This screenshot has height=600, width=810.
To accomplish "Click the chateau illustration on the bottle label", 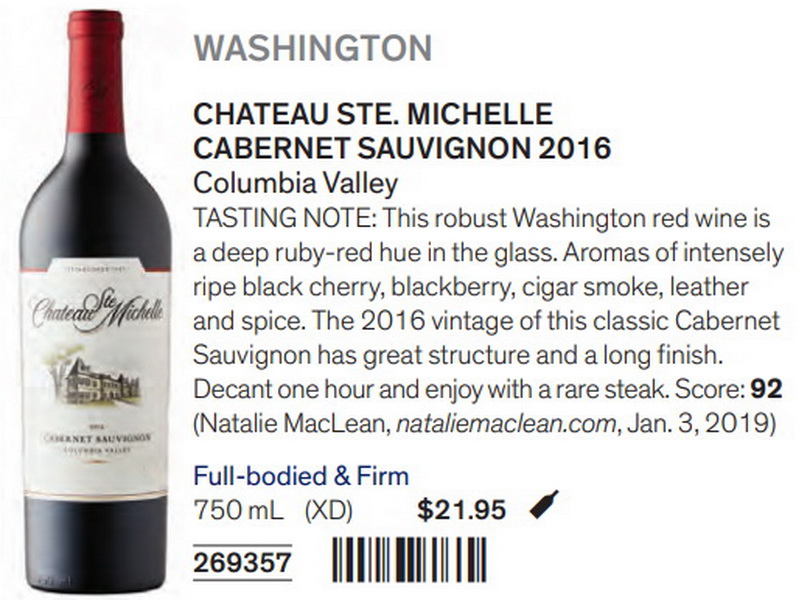I will [x=96, y=380].
